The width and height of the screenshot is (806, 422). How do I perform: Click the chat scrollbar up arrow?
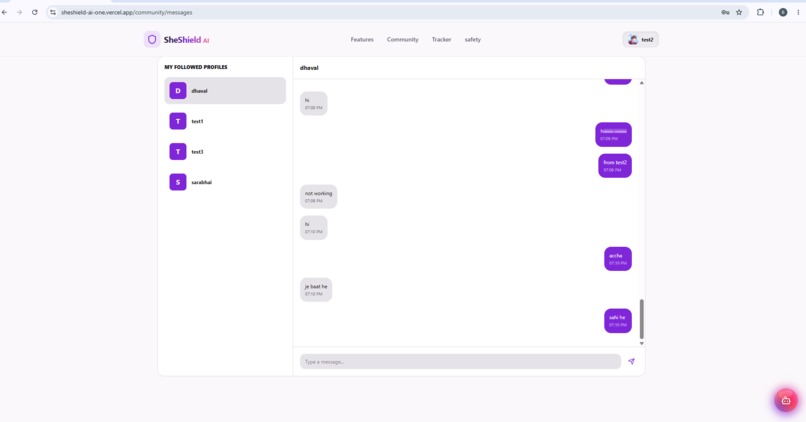642,83
